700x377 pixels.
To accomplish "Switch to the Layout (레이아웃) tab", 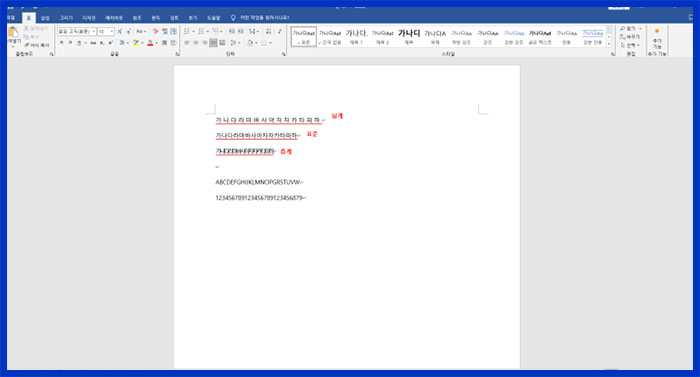I will tap(113, 18).
